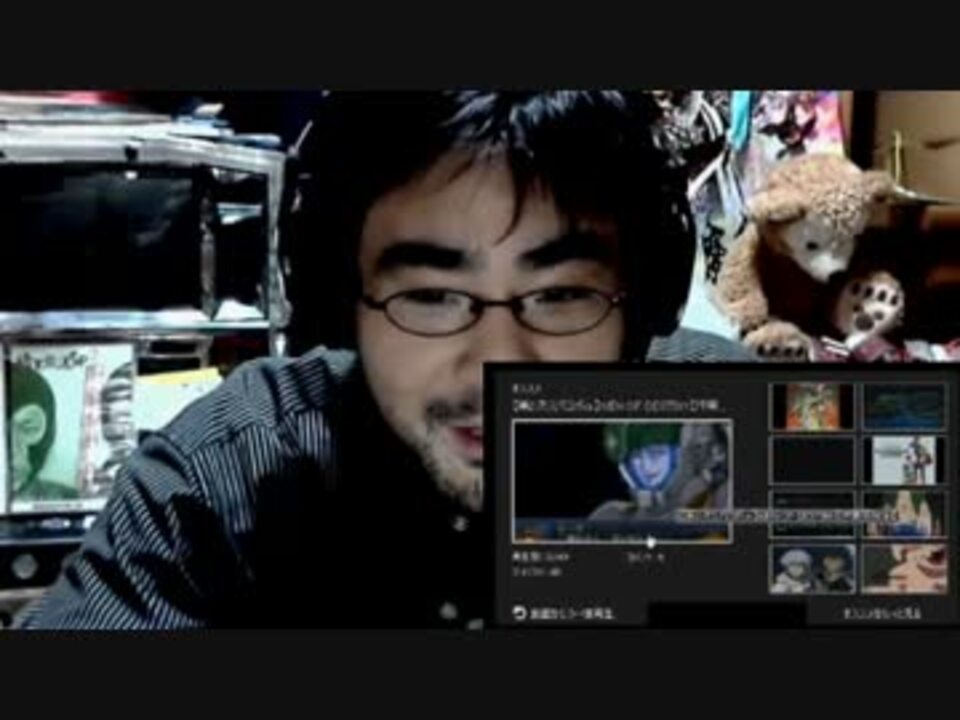This screenshot has width=960, height=720.
Task: Click the replay-from-start text button
Action: pyautogui.click(x=572, y=613)
